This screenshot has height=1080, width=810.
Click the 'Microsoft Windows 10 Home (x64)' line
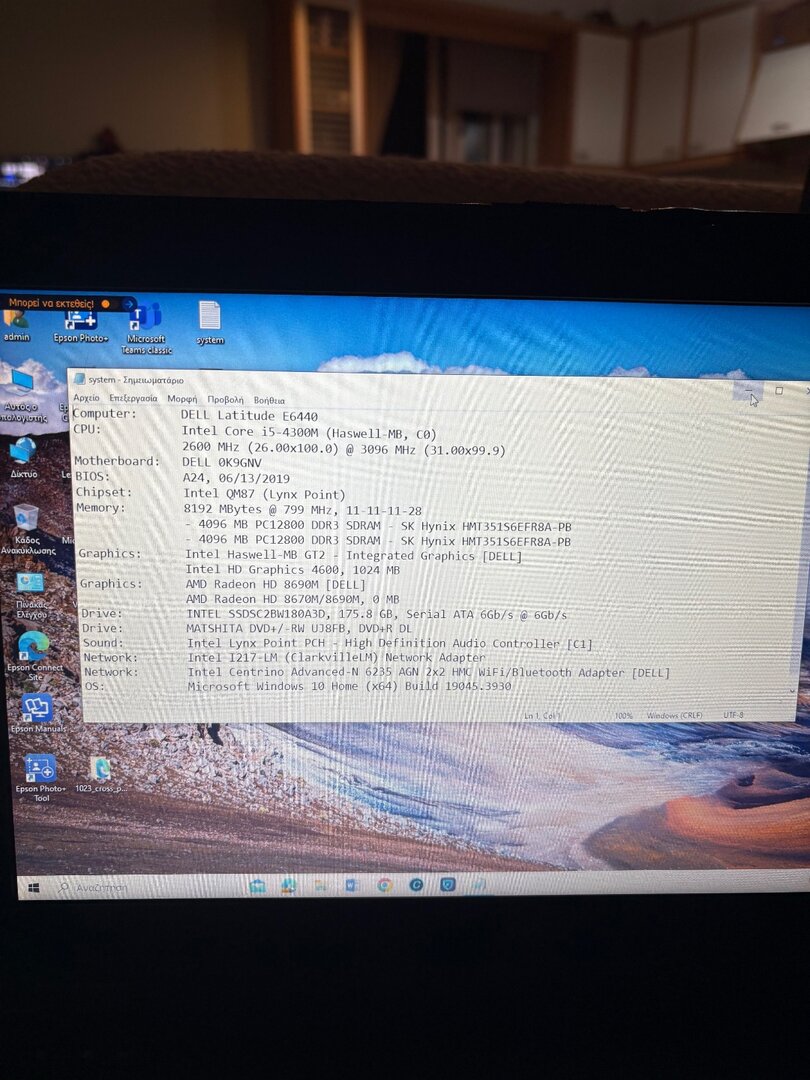pos(349,686)
